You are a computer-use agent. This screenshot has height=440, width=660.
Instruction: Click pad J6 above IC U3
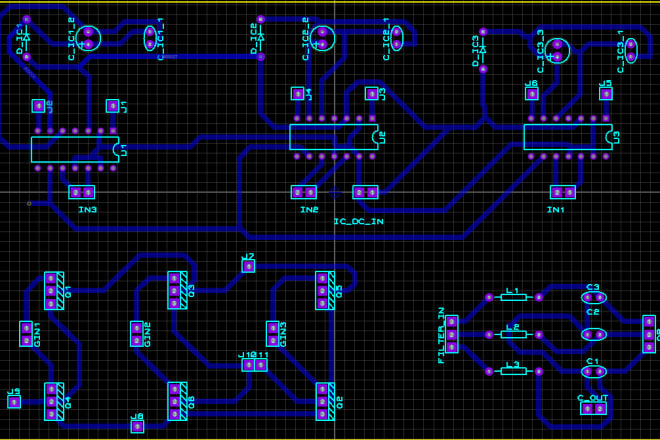click(x=532, y=93)
